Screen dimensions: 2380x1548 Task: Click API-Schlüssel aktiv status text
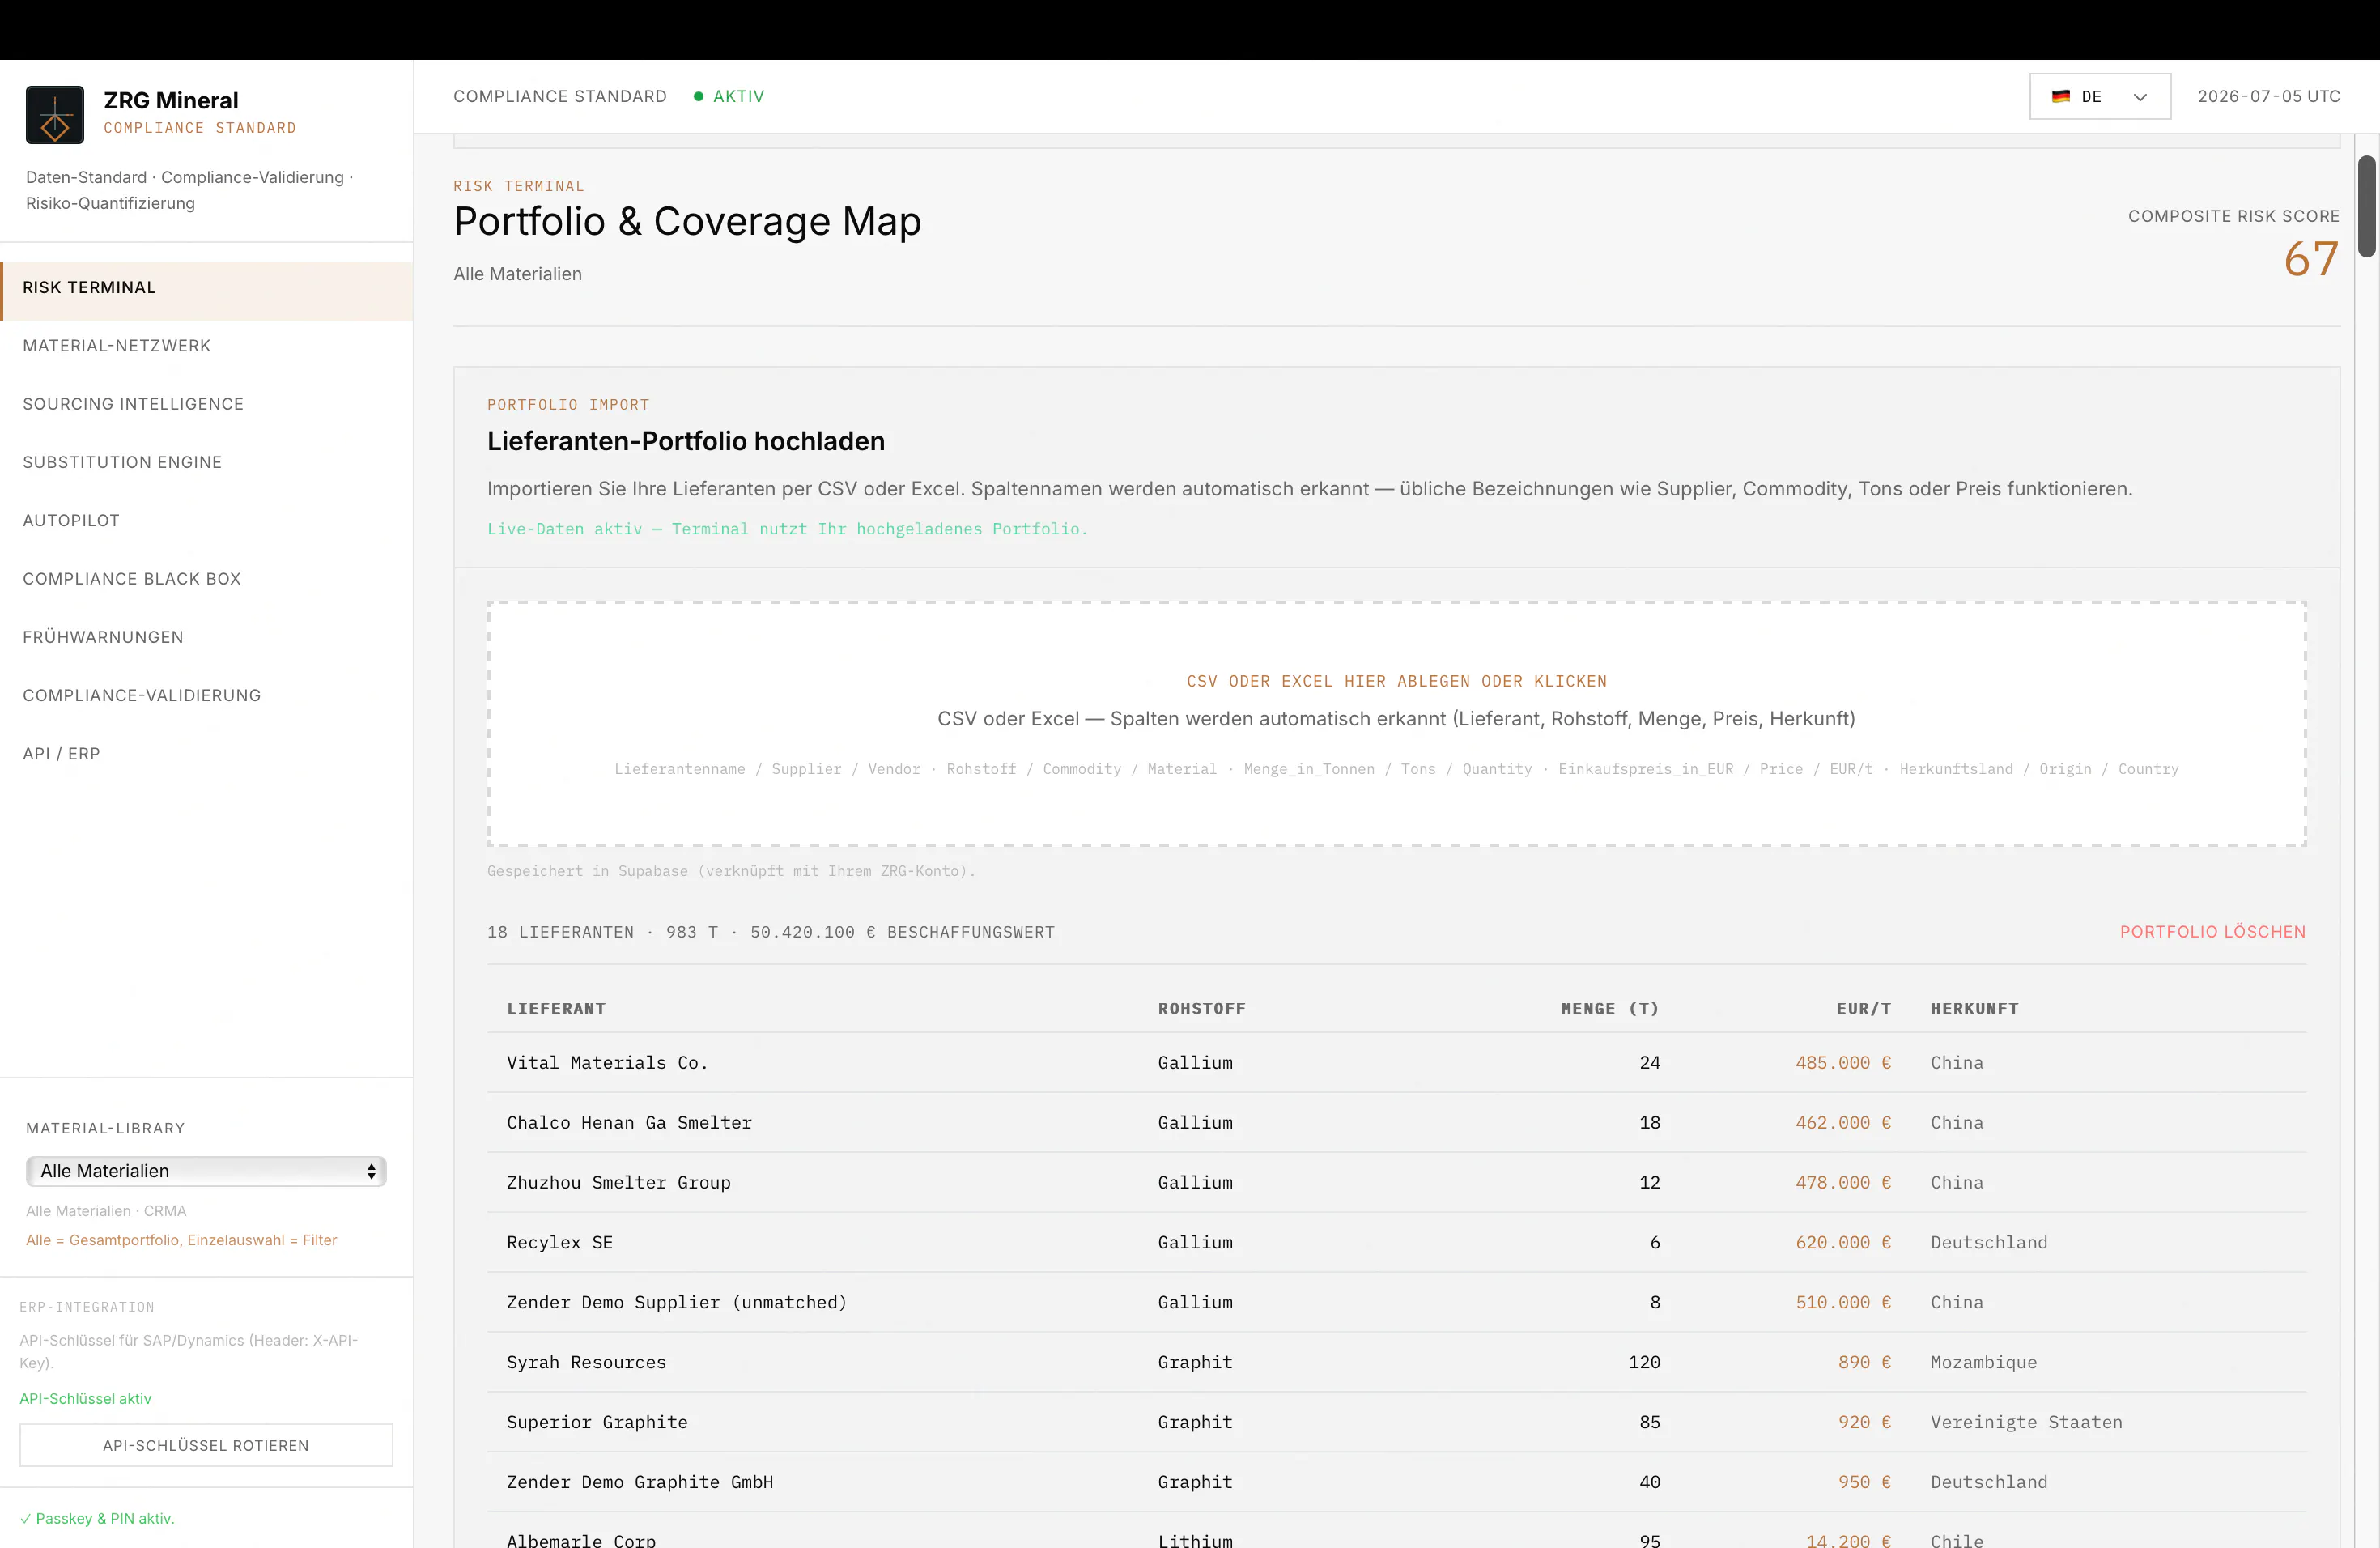point(86,1399)
